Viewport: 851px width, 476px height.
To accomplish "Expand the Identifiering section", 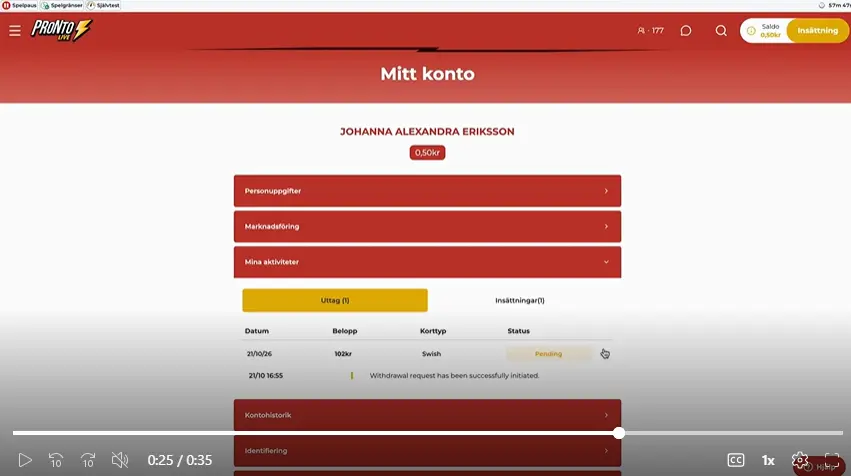I will tap(427, 450).
